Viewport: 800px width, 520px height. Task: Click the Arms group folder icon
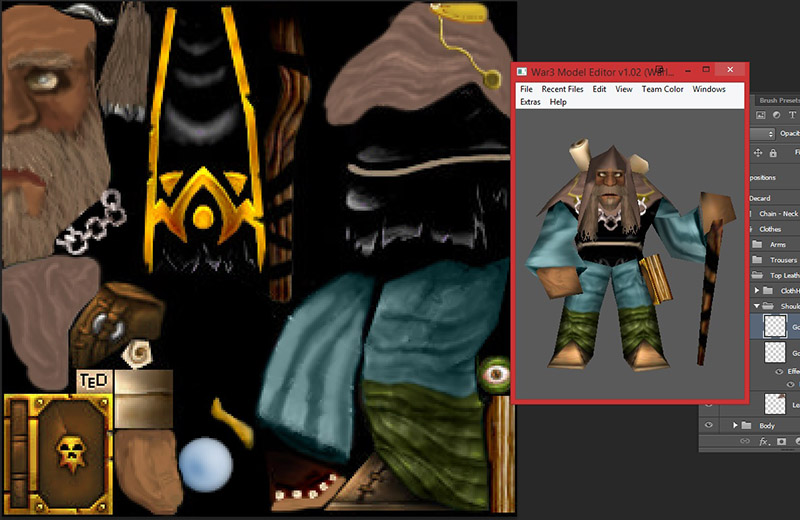757,244
